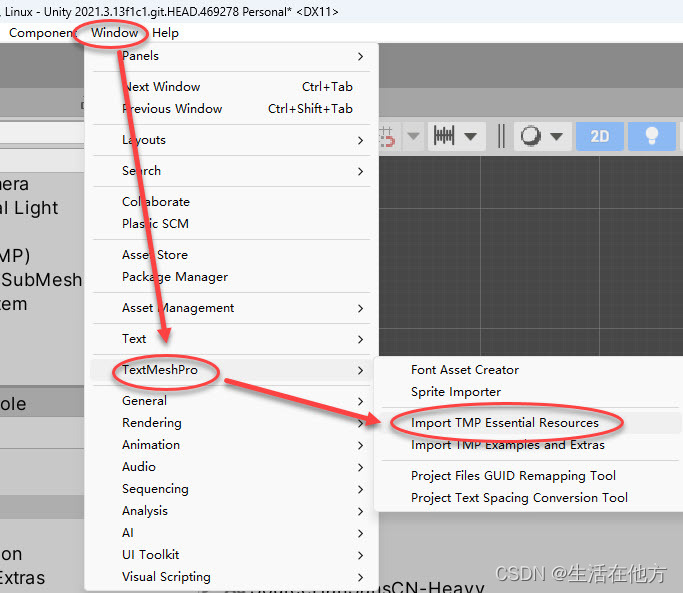Open the Layouts submenu

[231, 140]
